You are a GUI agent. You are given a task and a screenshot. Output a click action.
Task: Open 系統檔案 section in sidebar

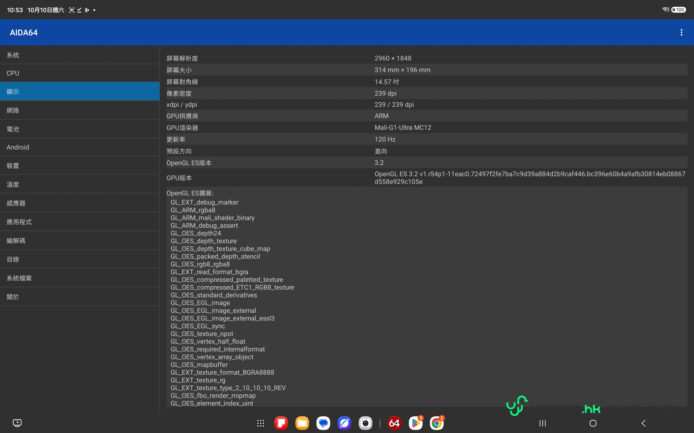point(80,278)
